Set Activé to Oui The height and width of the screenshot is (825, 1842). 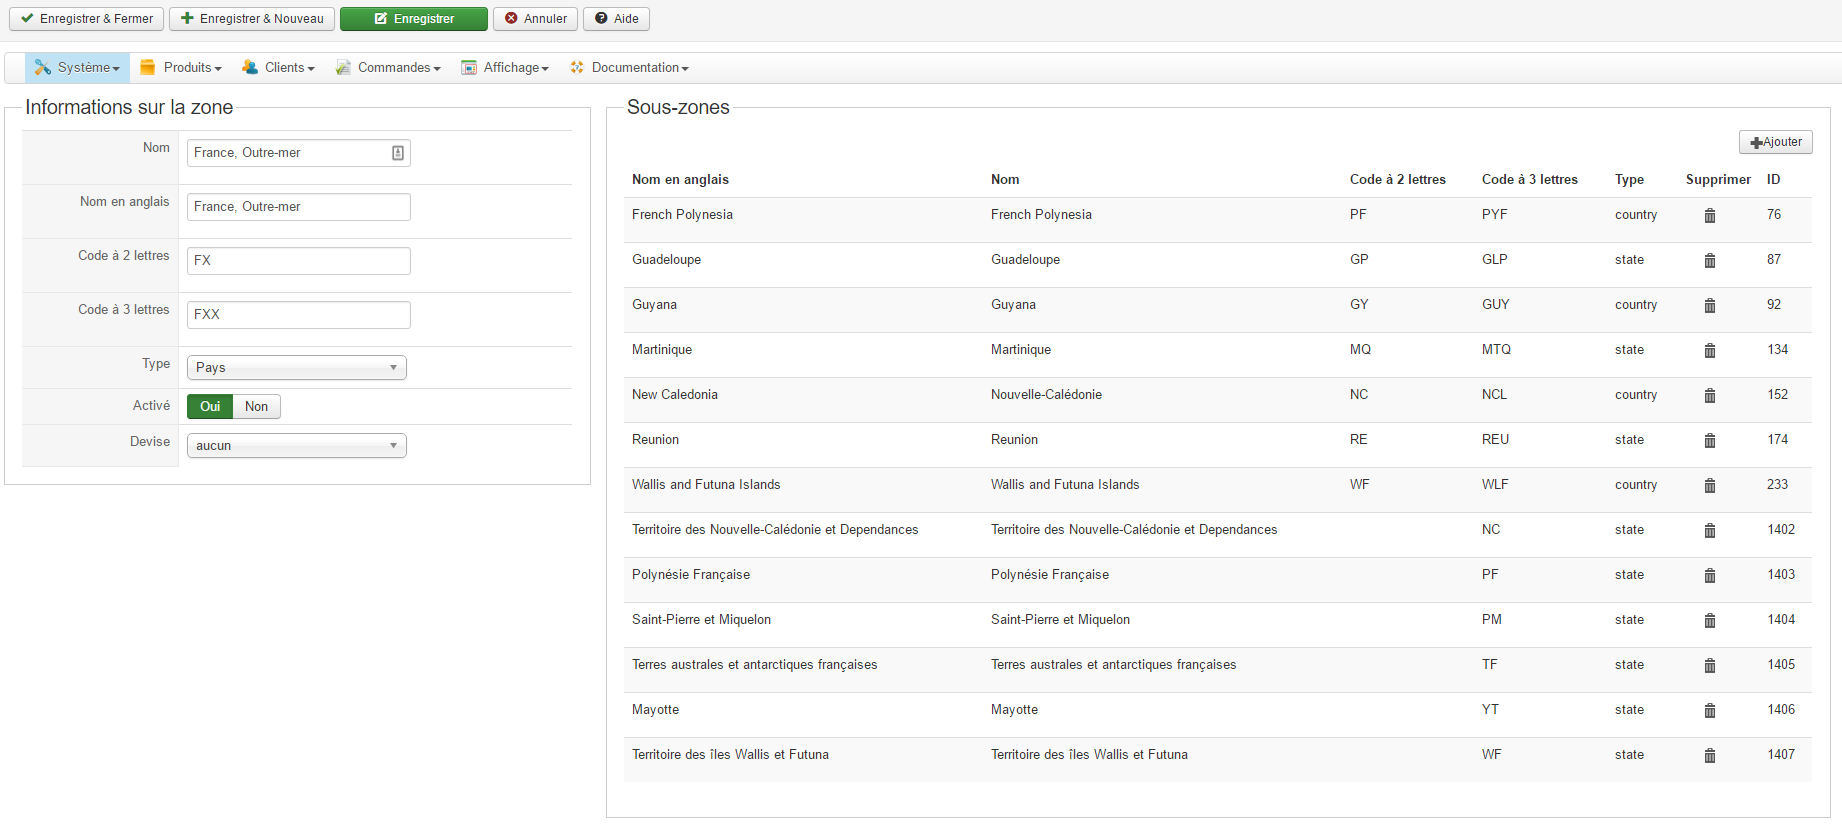pyautogui.click(x=210, y=407)
